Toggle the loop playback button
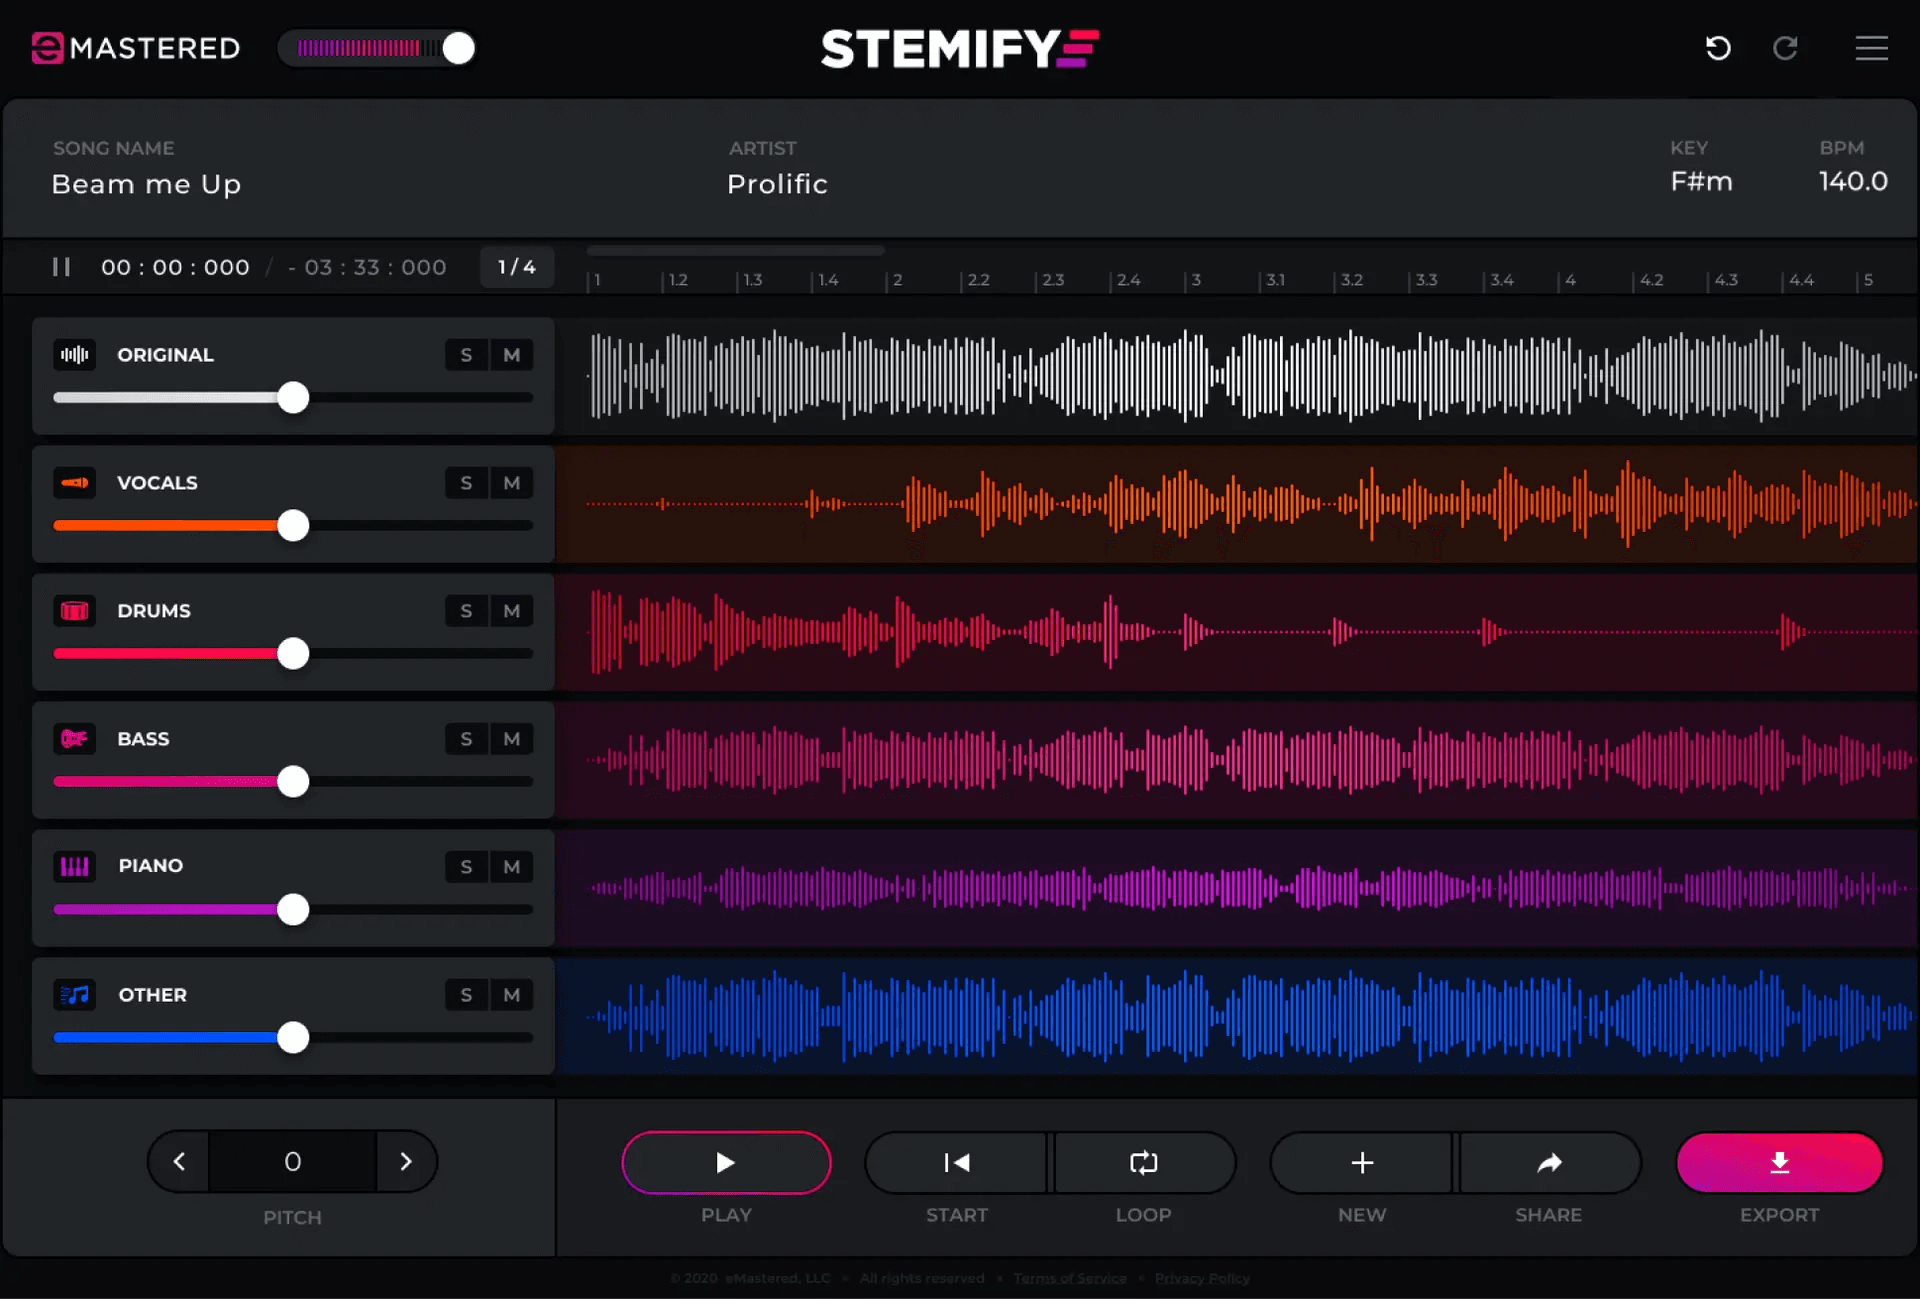The width and height of the screenshot is (1920, 1299). click(1143, 1162)
